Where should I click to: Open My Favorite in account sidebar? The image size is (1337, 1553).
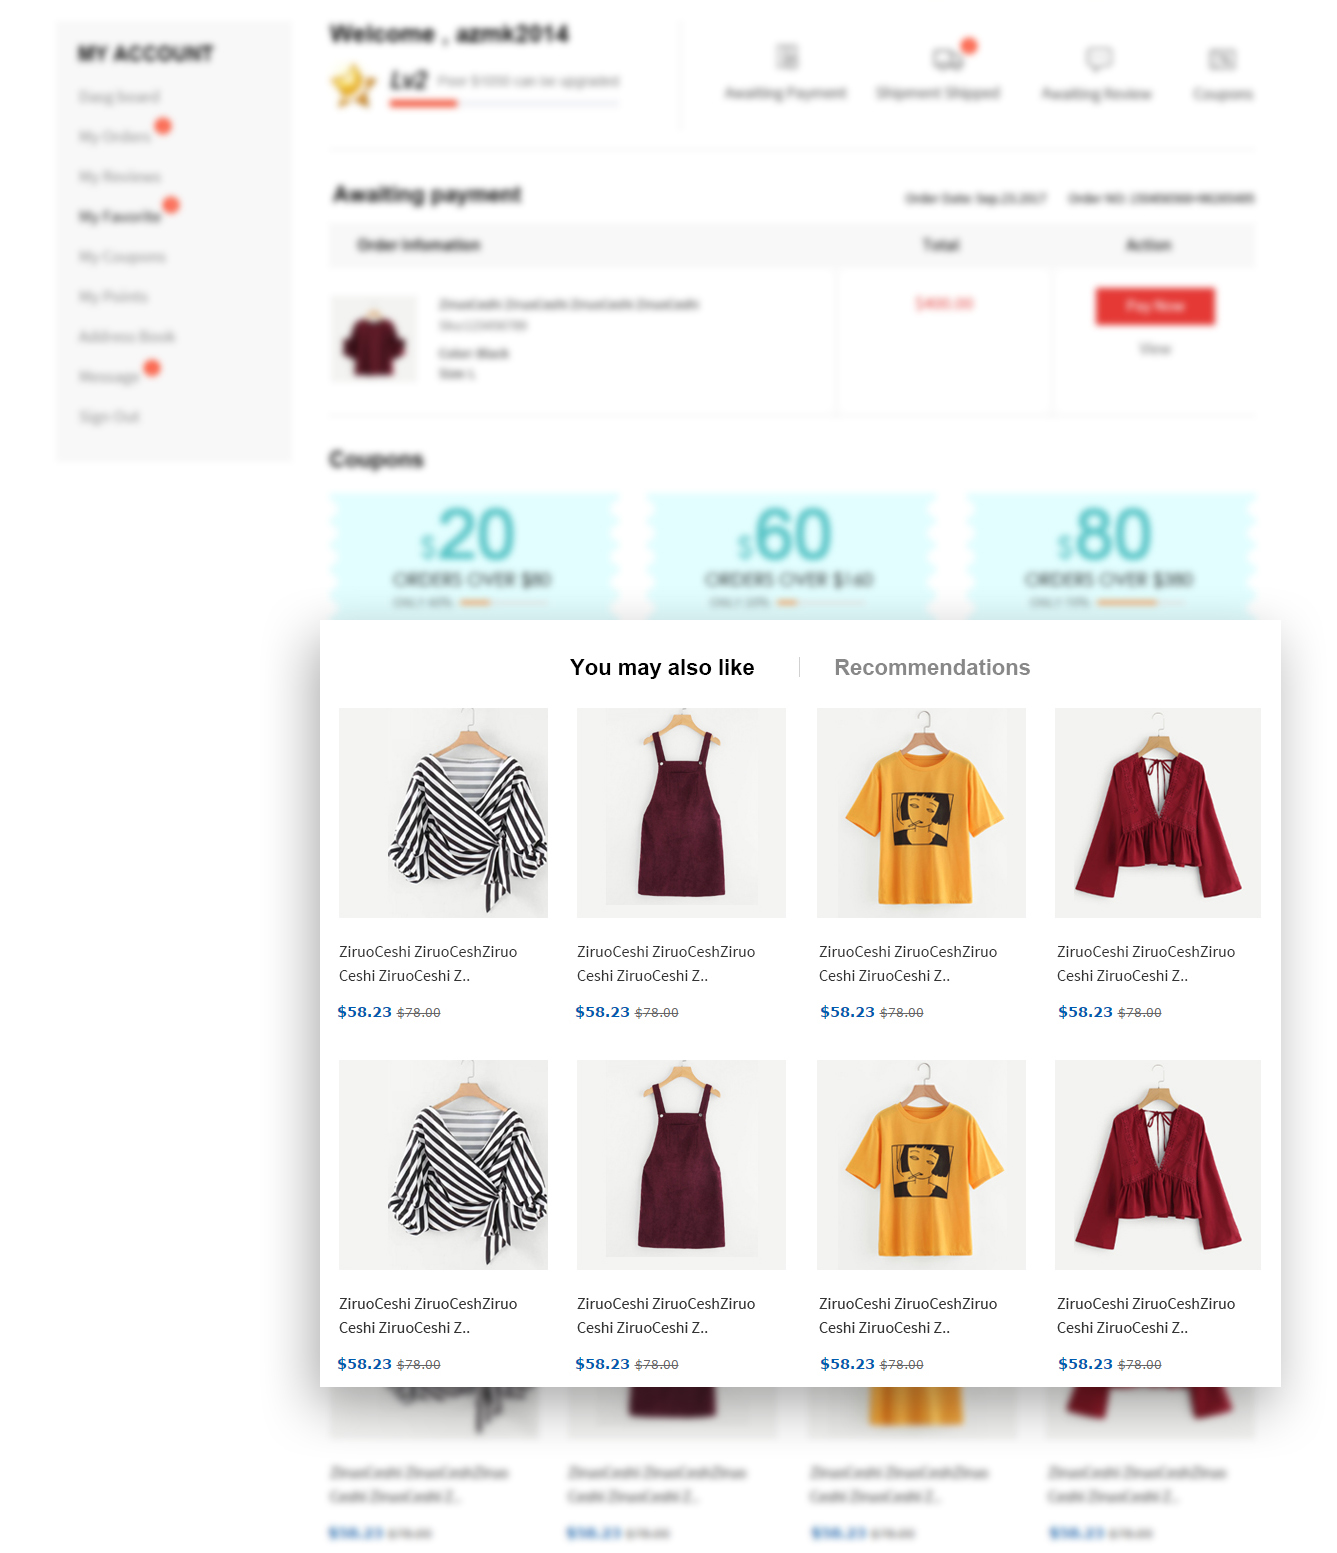(x=120, y=216)
